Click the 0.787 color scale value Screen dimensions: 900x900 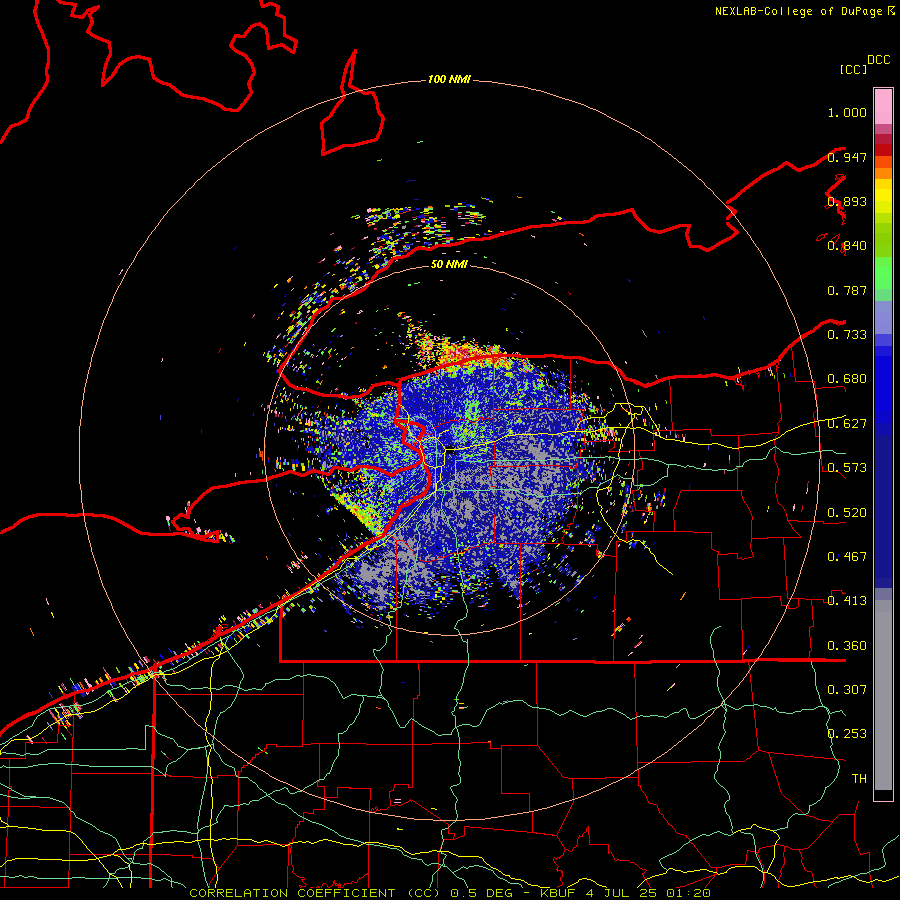coord(847,290)
